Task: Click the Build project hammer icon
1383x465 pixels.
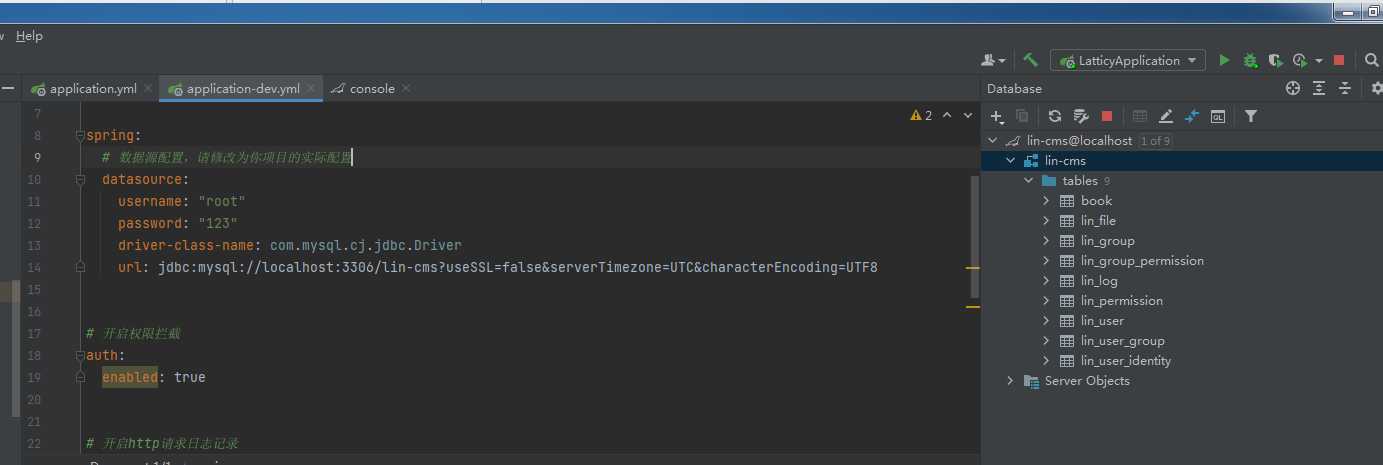Action: (1030, 60)
